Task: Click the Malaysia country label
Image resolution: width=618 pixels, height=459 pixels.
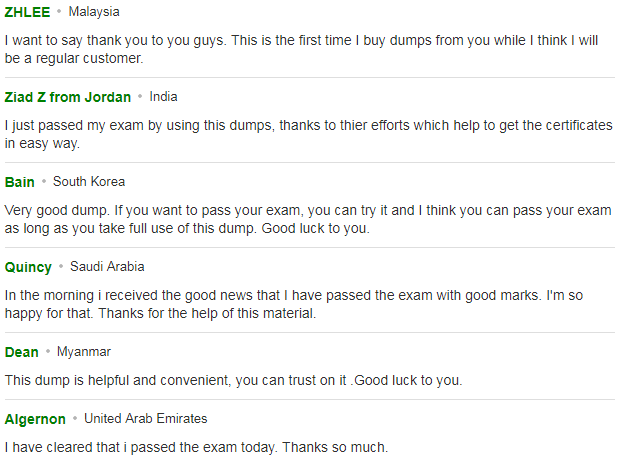Action: coord(94,12)
